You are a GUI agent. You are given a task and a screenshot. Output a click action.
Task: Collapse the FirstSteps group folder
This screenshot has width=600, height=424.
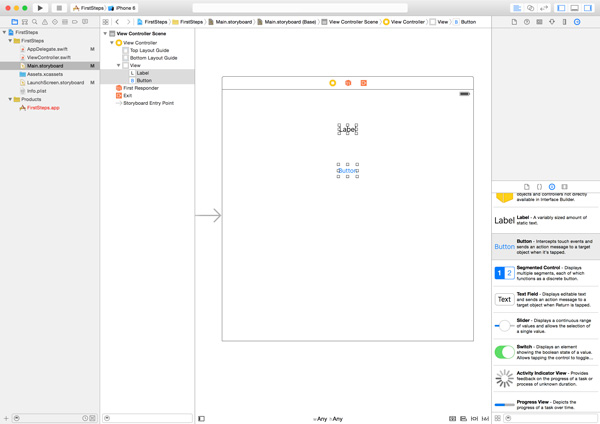[x=10, y=41]
